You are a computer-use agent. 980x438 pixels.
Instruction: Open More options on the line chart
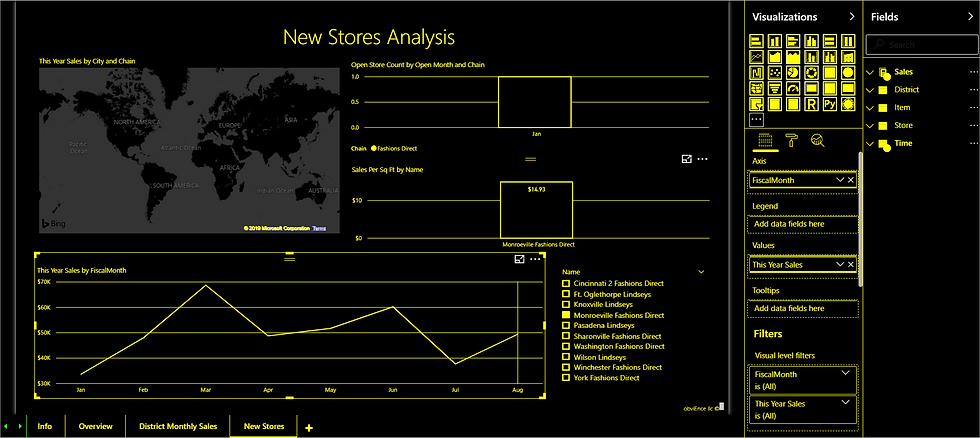tap(535, 259)
